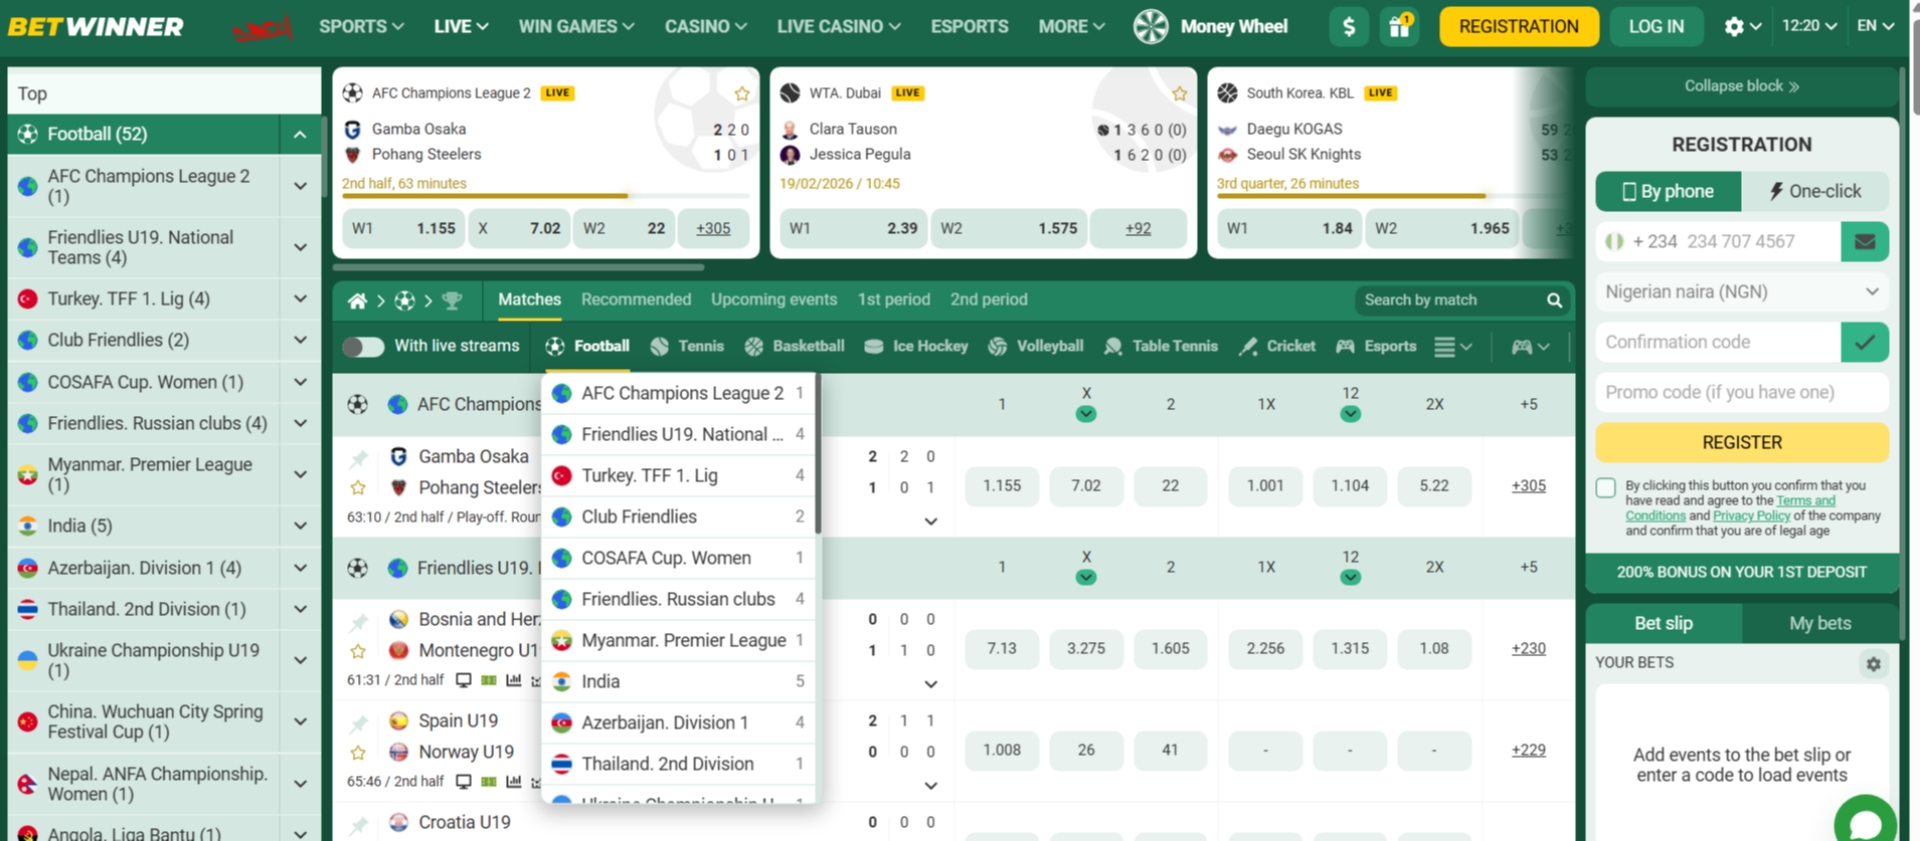Check the Terms and Conditions agreement box

pos(1606,488)
